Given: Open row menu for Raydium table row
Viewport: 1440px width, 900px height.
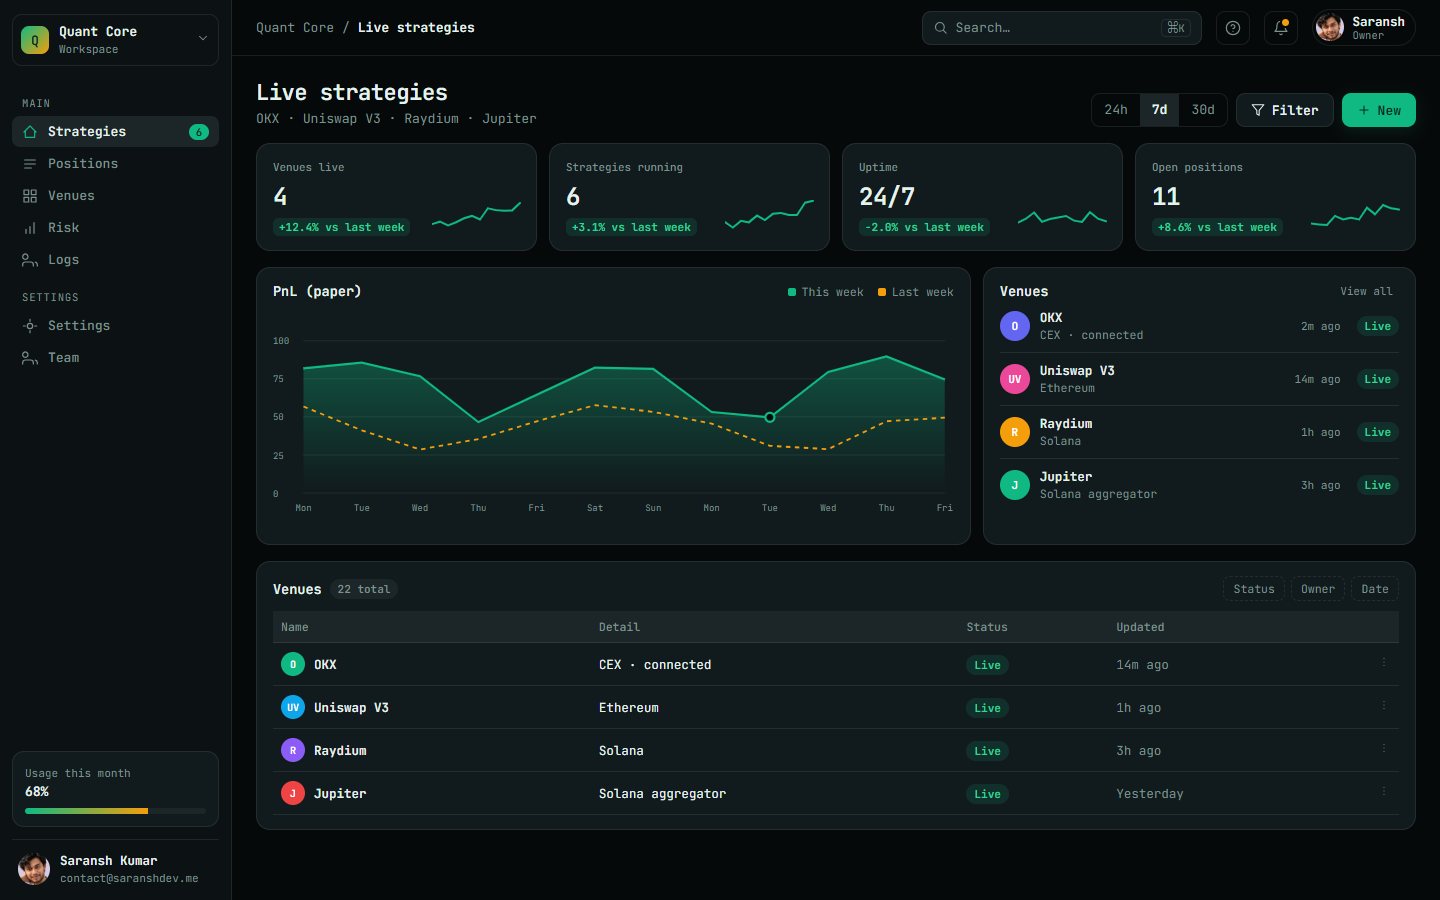Looking at the screenshot, I should (1384, 749).
